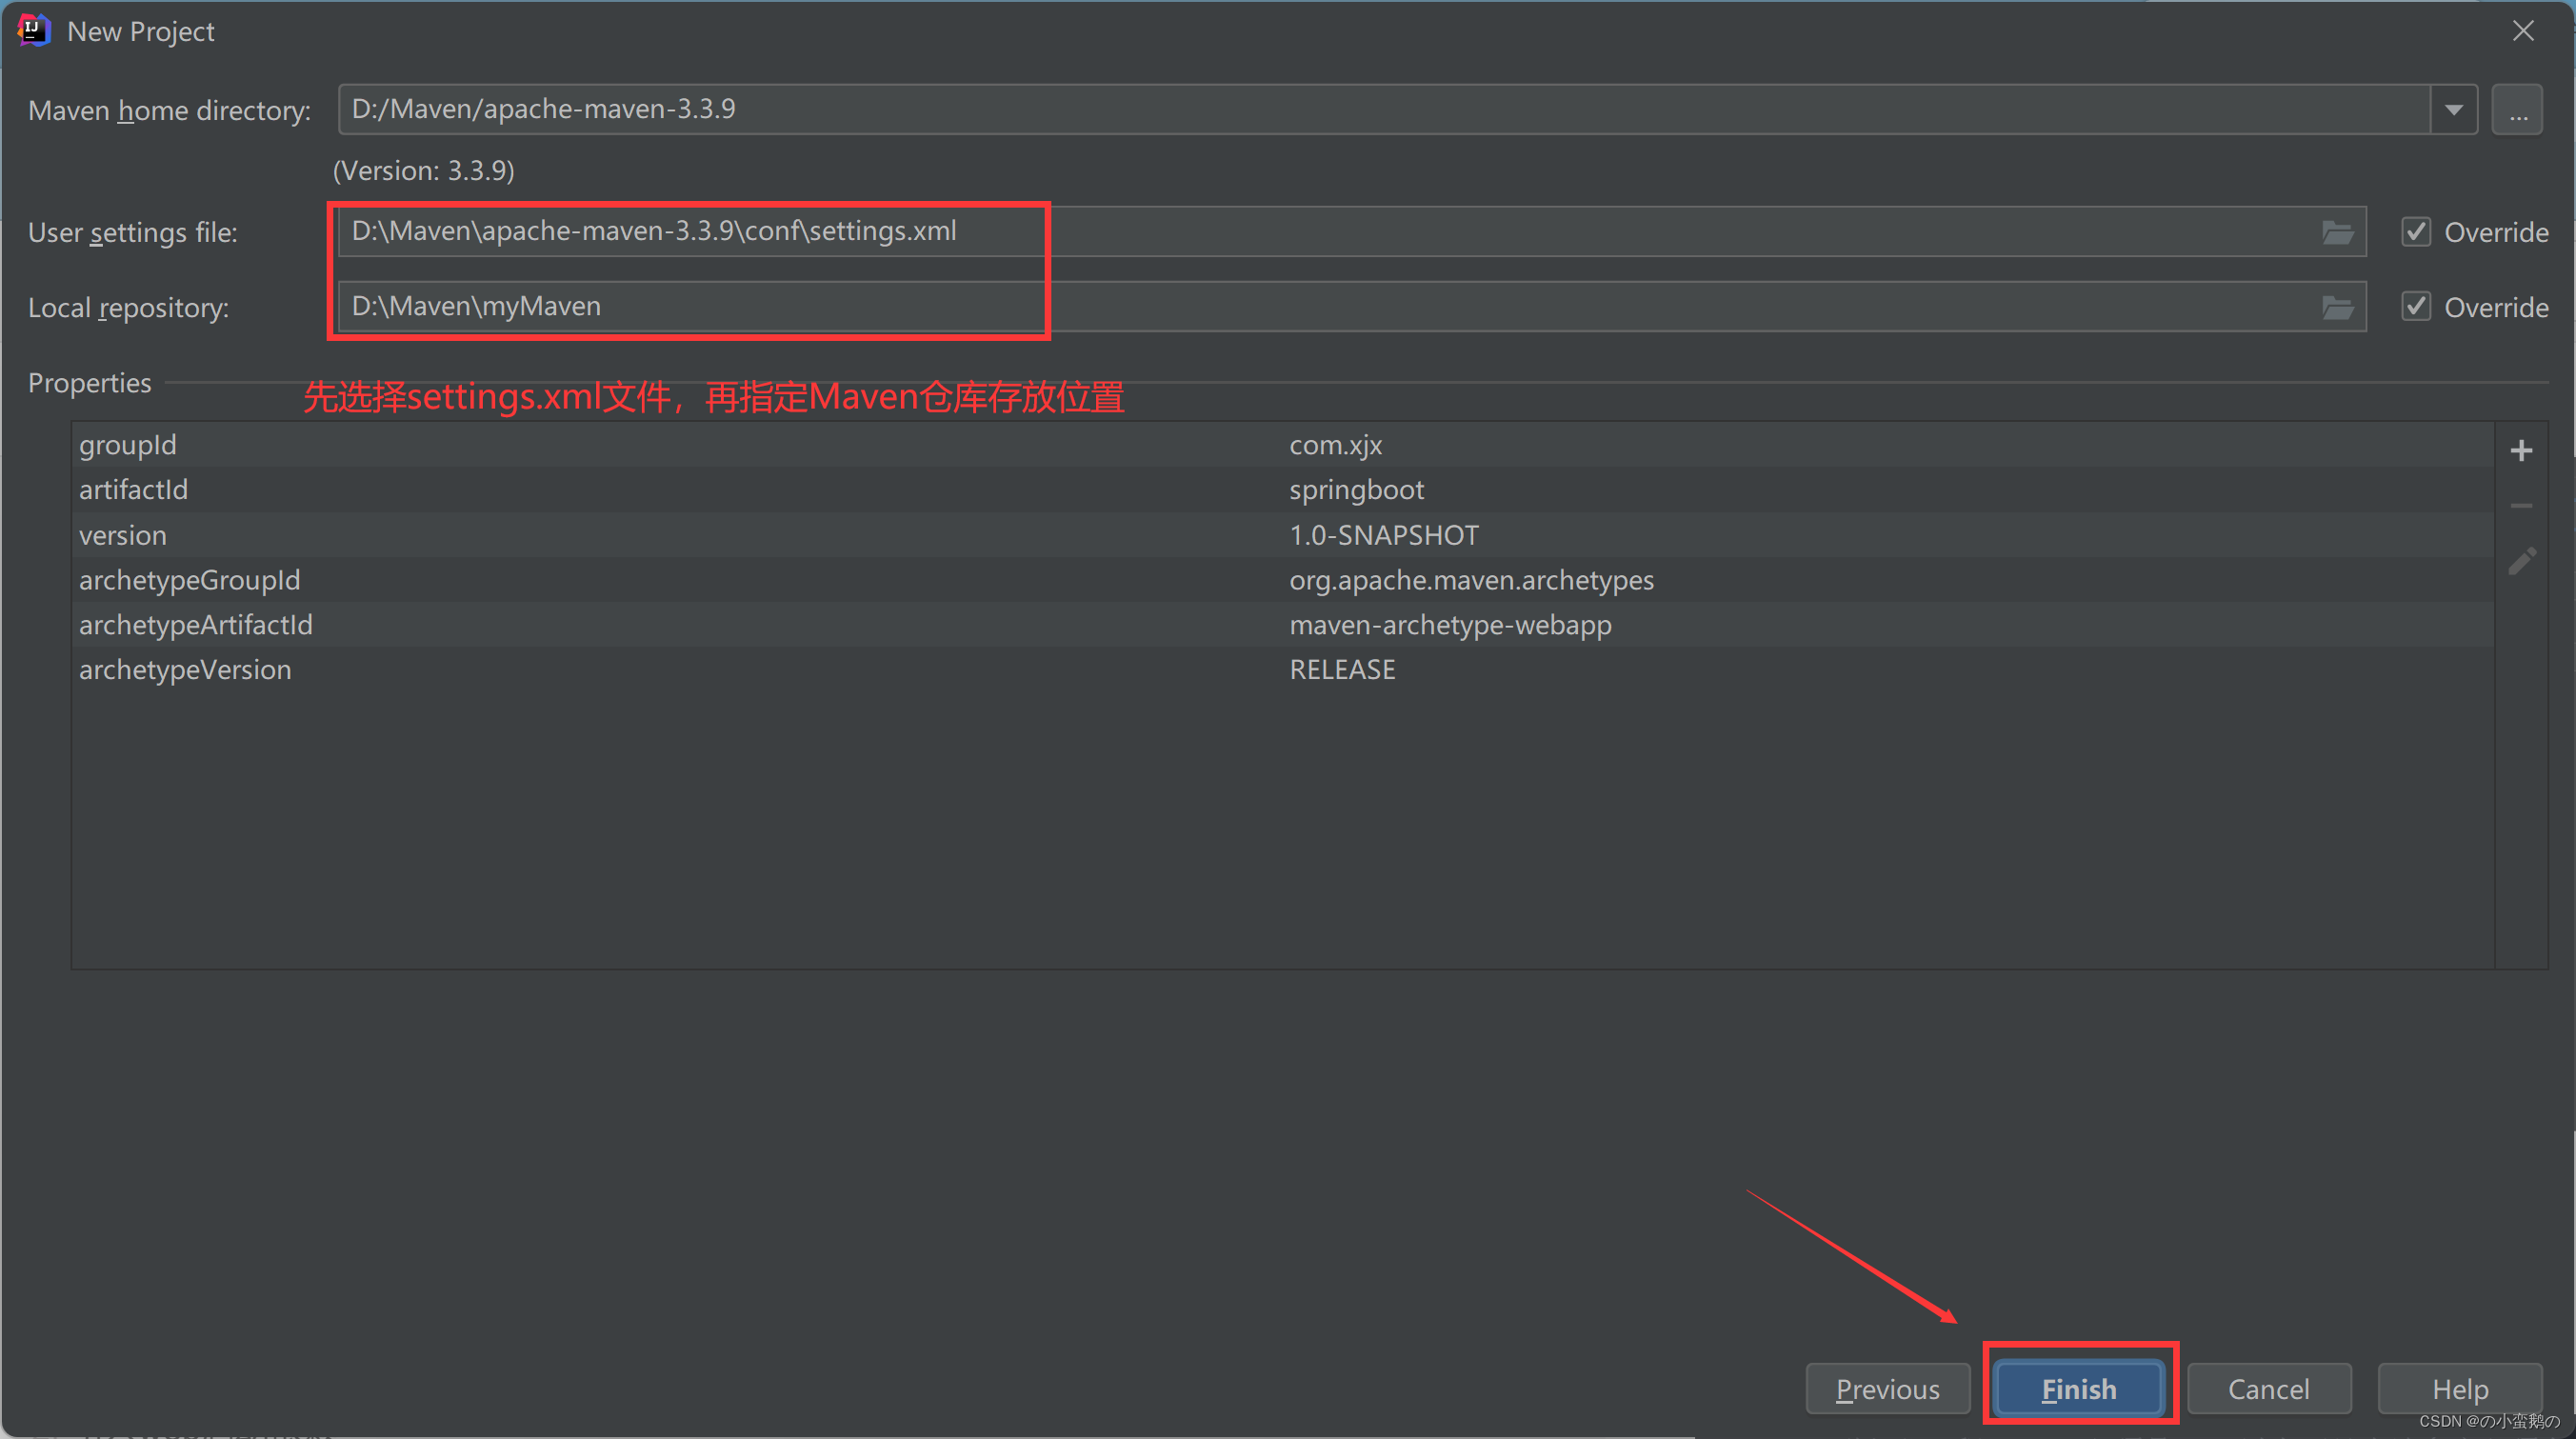2576x1439 pixels.
Task: Select the archetypeGroupId property row
Action: [x=1283, y=580]
